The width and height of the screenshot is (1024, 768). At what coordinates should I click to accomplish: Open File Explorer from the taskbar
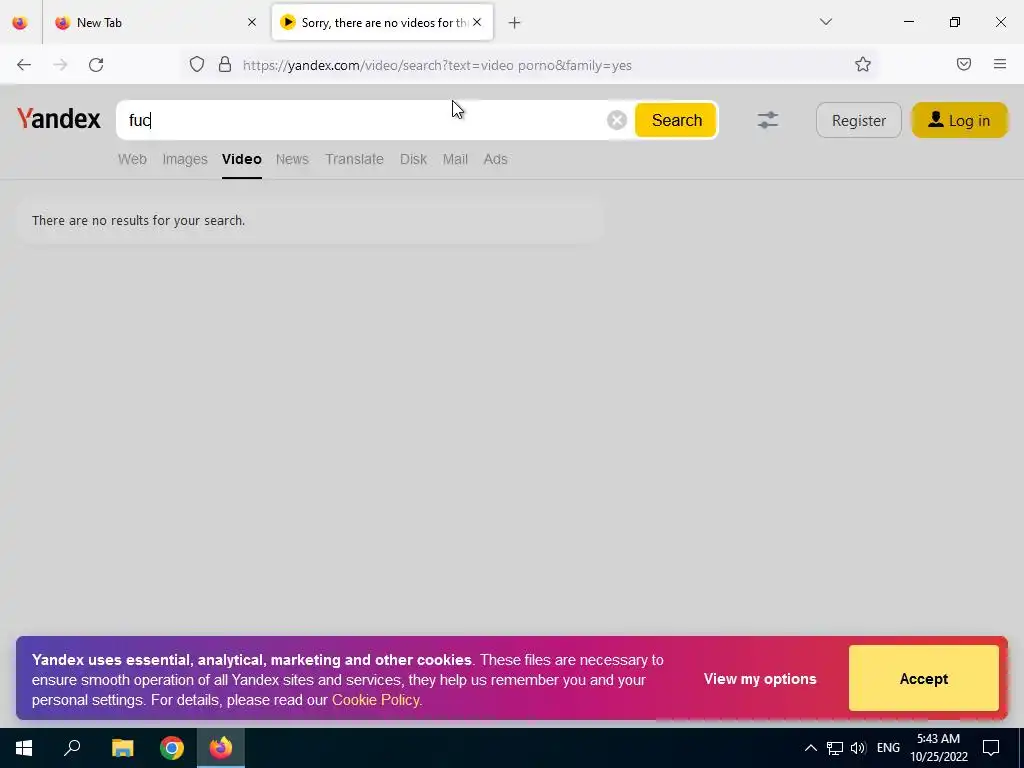coord(122,748)
